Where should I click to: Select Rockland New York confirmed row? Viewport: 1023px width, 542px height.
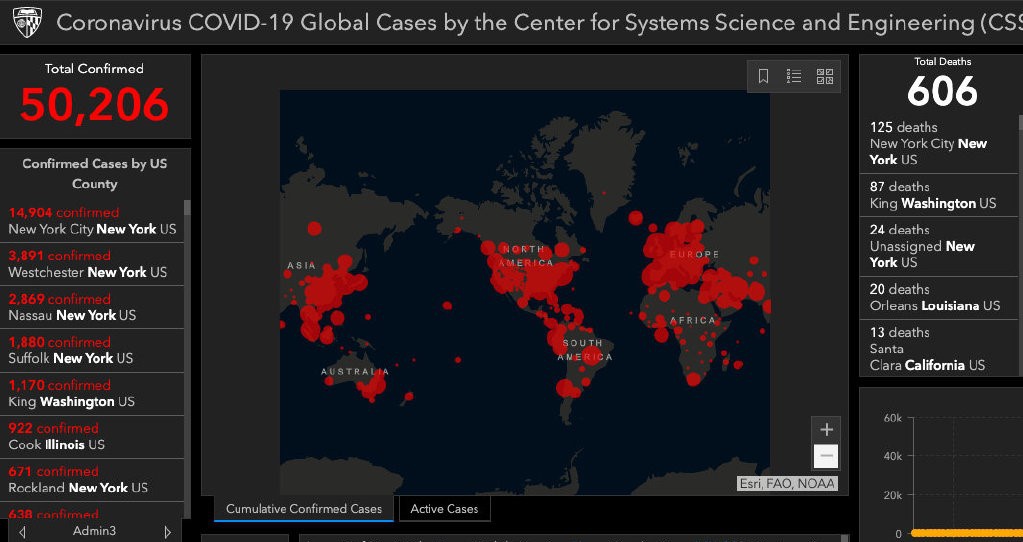click(92, 479)
